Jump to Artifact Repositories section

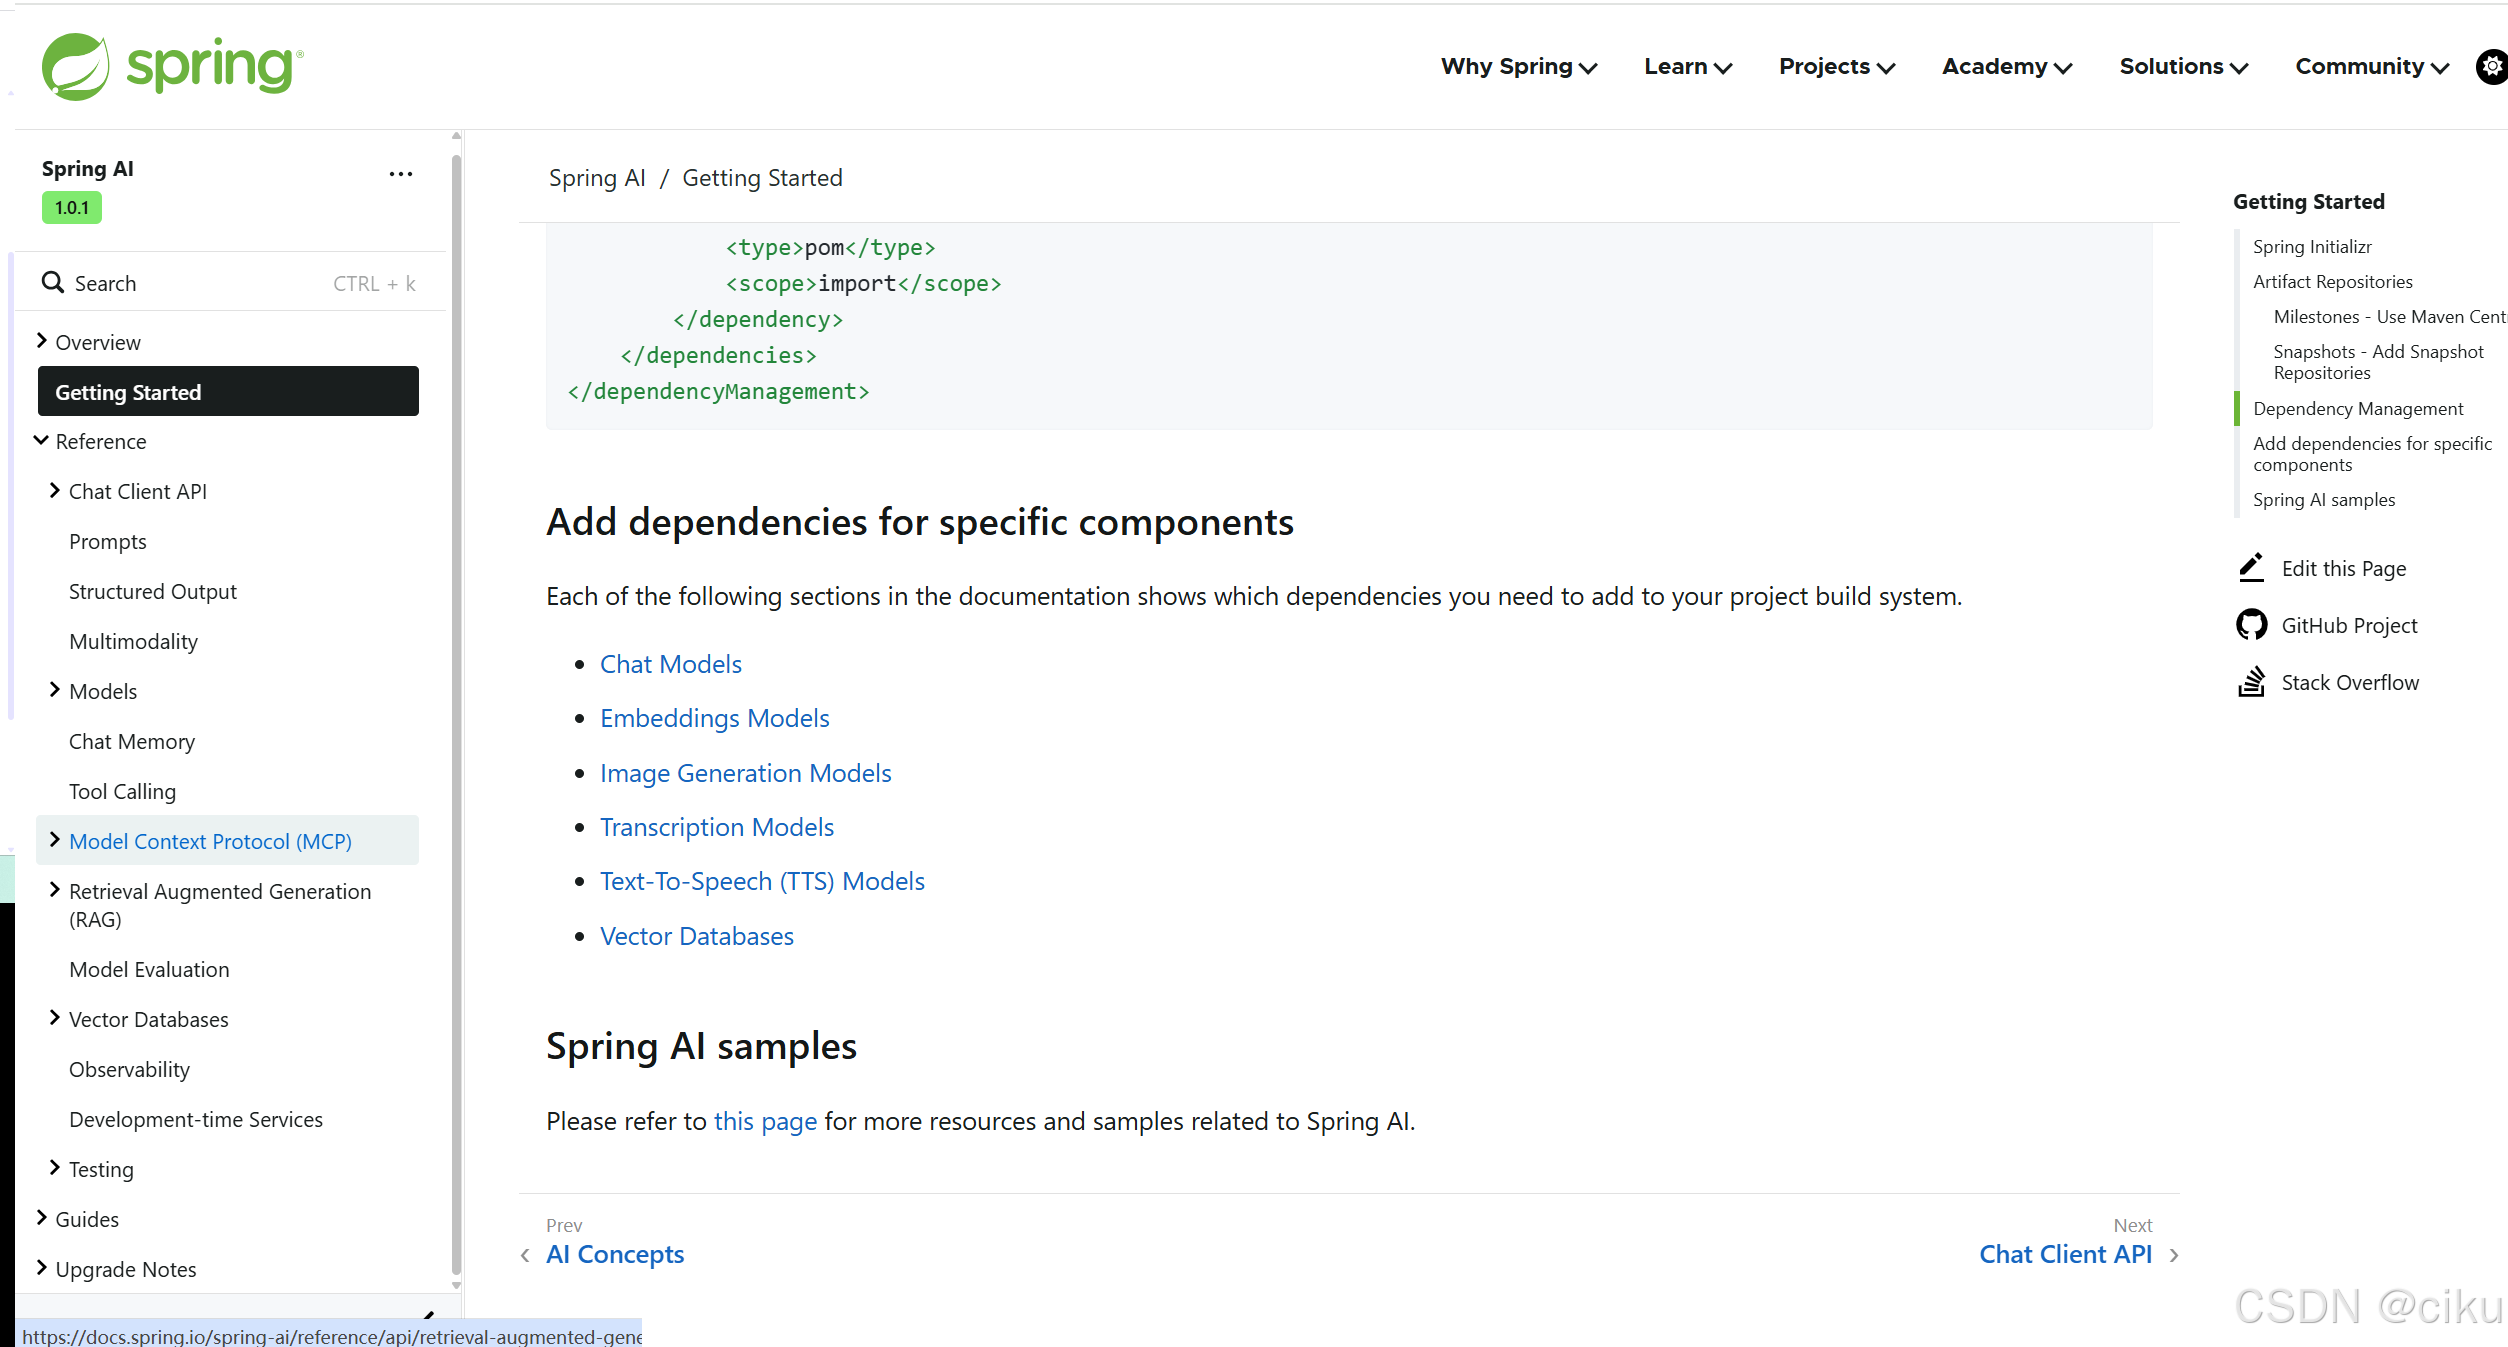click(x=2333, y=281)
